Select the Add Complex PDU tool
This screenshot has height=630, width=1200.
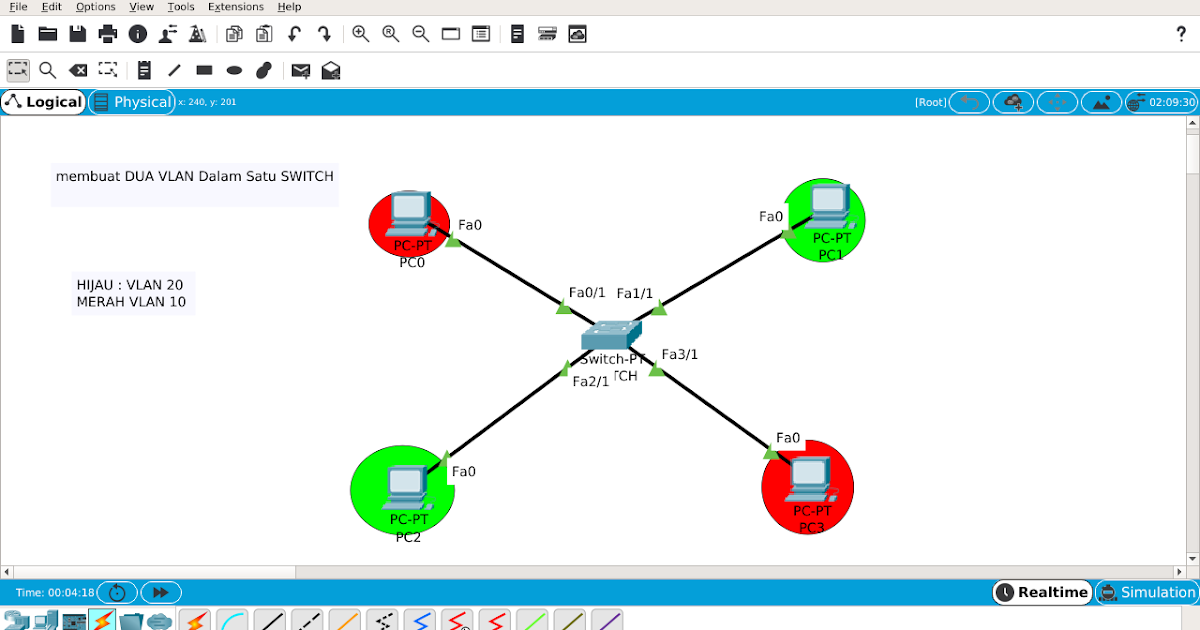(x=329, y=70)
